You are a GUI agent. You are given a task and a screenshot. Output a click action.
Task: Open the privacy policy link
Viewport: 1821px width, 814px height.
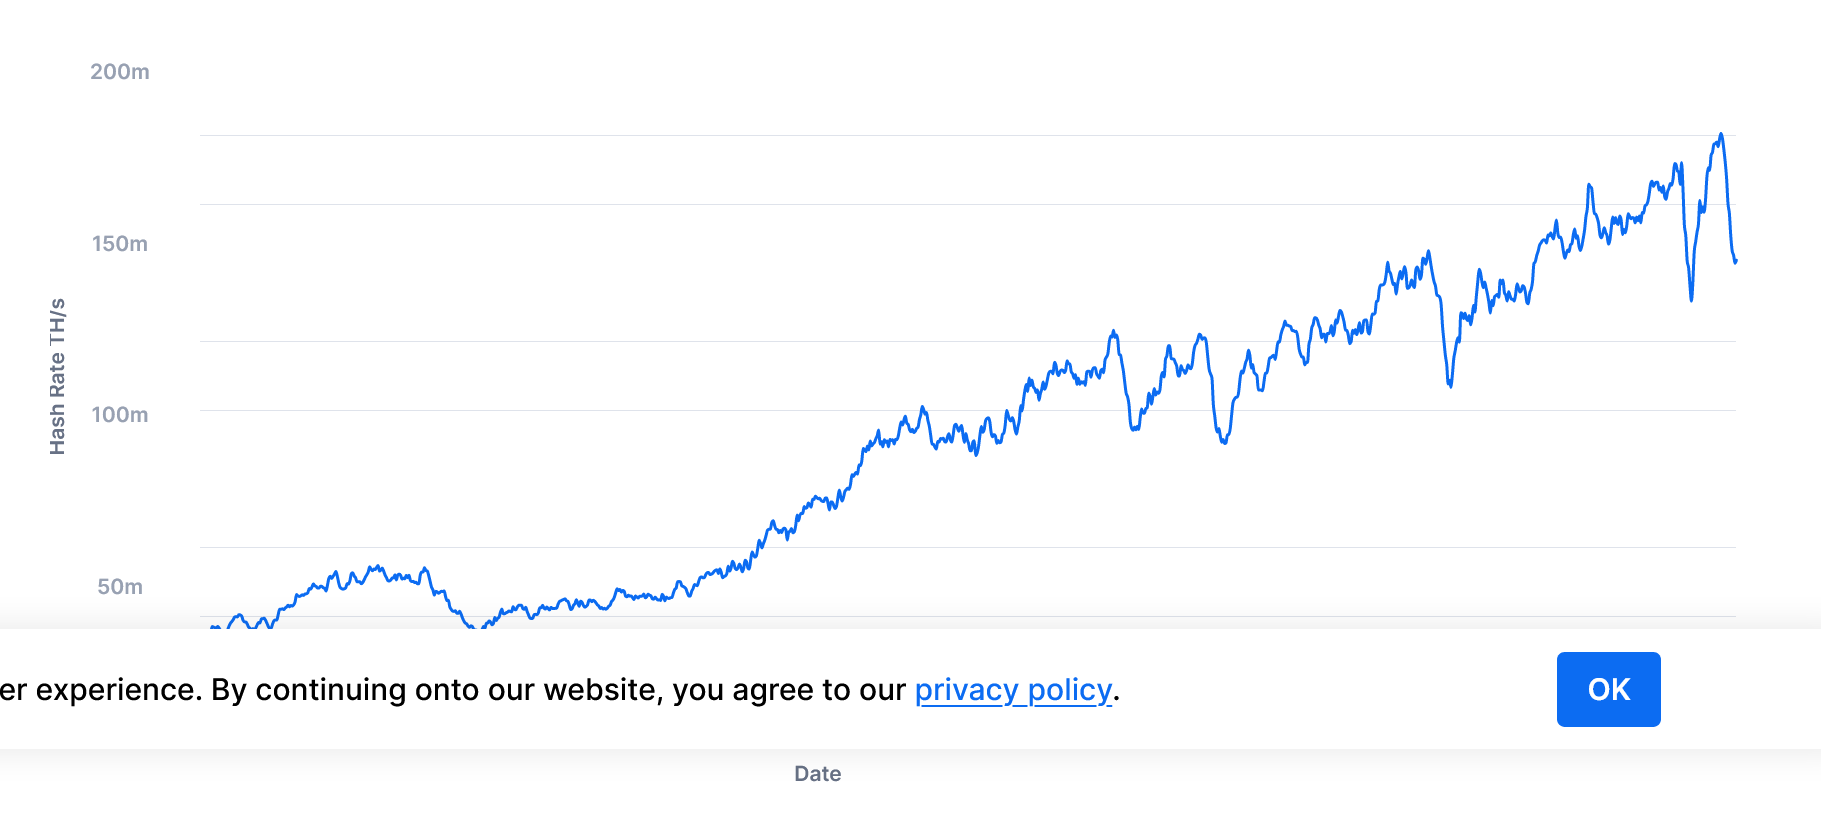tap(1013, 690)
